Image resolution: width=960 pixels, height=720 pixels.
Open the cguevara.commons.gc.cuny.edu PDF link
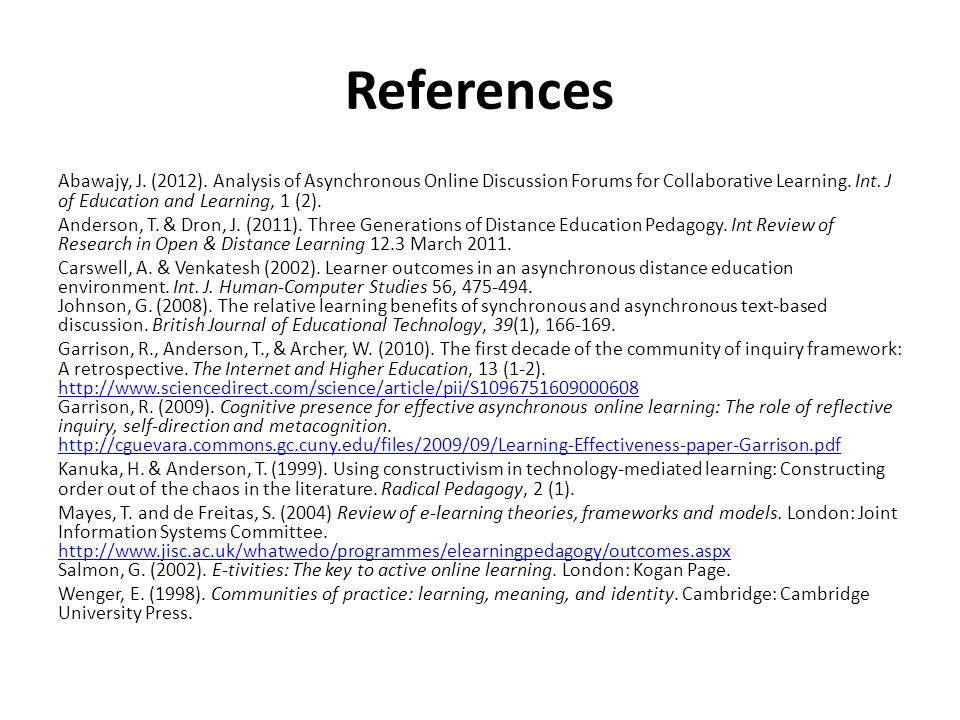tap(449, 444)
